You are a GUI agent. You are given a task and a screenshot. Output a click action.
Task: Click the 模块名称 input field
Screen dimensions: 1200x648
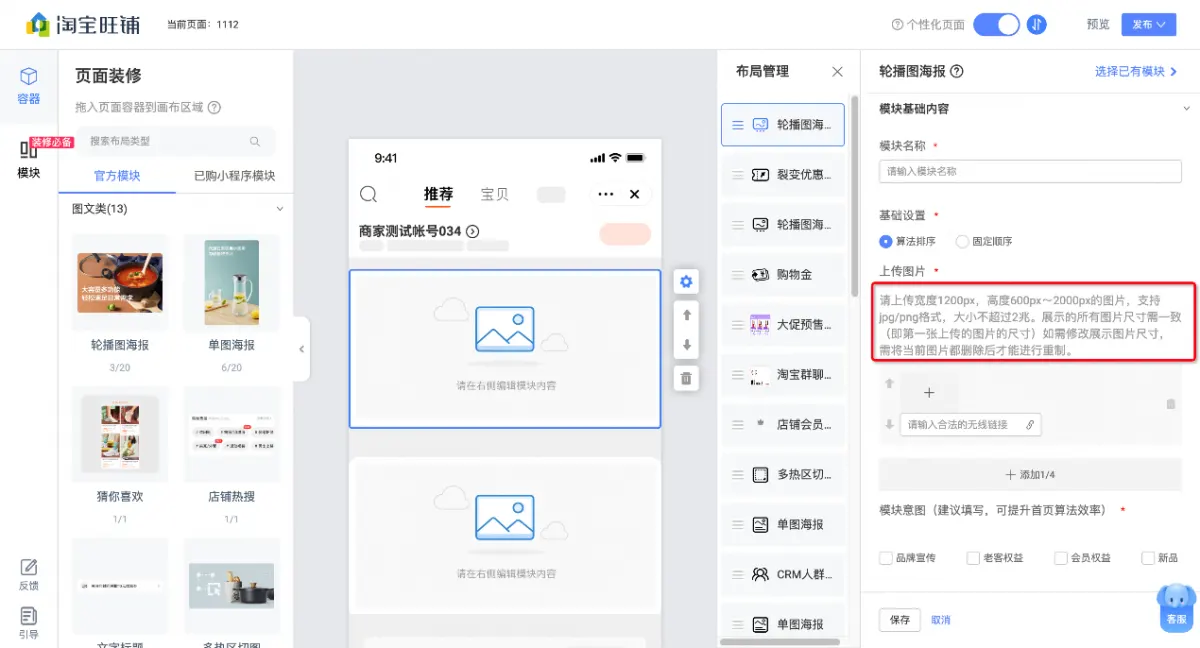pyautogui.click(x=1030, y=171)
